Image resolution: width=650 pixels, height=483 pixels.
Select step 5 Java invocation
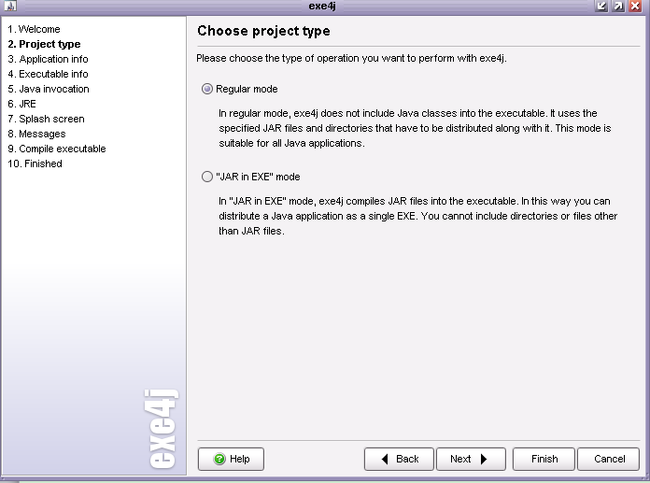tap(49, 89)
